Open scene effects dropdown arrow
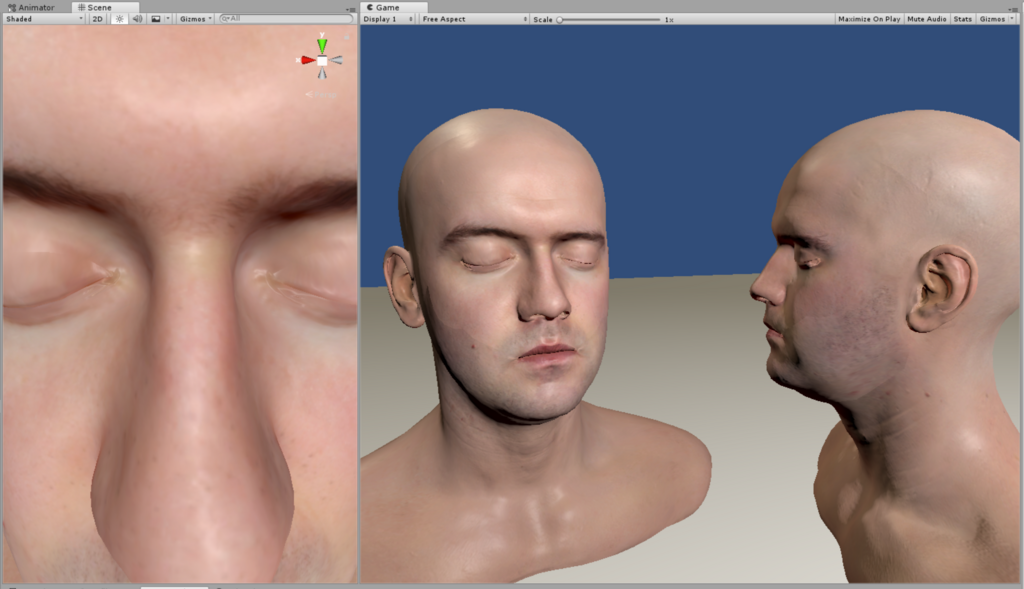Screen dimensions: 1024x589 [168, 19]
